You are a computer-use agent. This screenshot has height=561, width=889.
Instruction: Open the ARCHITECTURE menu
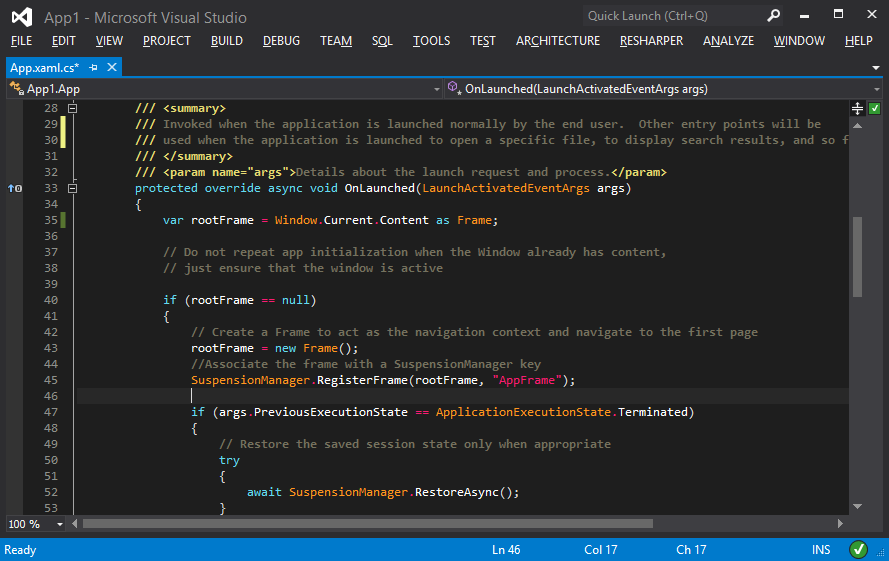click(x=558, y=41)
